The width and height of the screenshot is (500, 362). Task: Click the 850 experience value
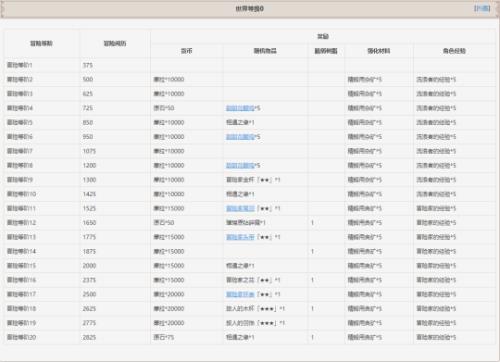click(x=88, y=123)
